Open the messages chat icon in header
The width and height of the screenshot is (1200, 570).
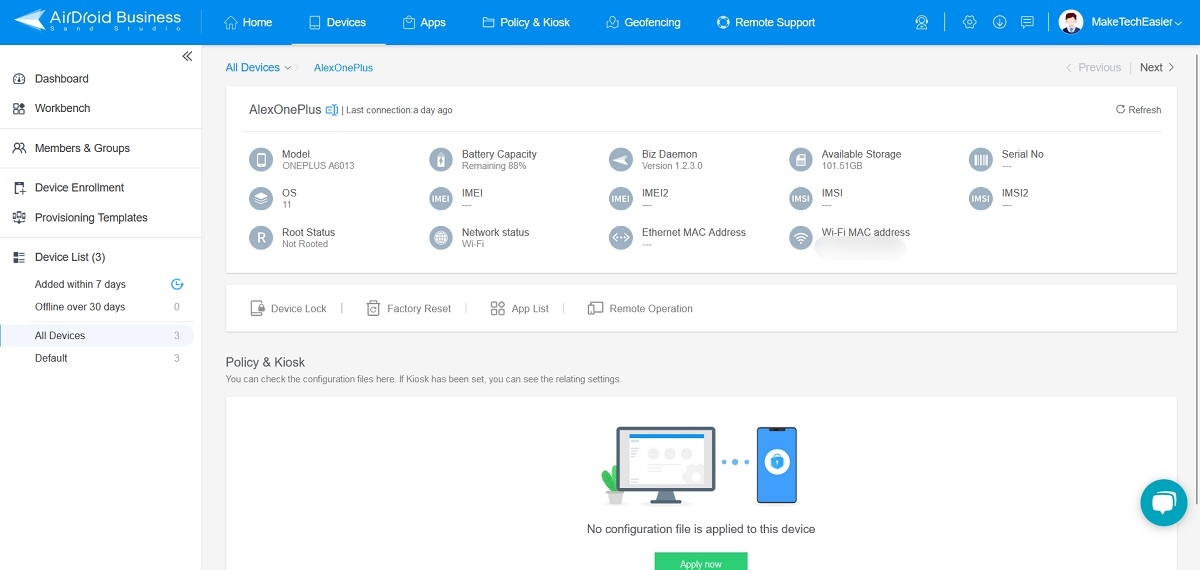tap(1027, 22)
